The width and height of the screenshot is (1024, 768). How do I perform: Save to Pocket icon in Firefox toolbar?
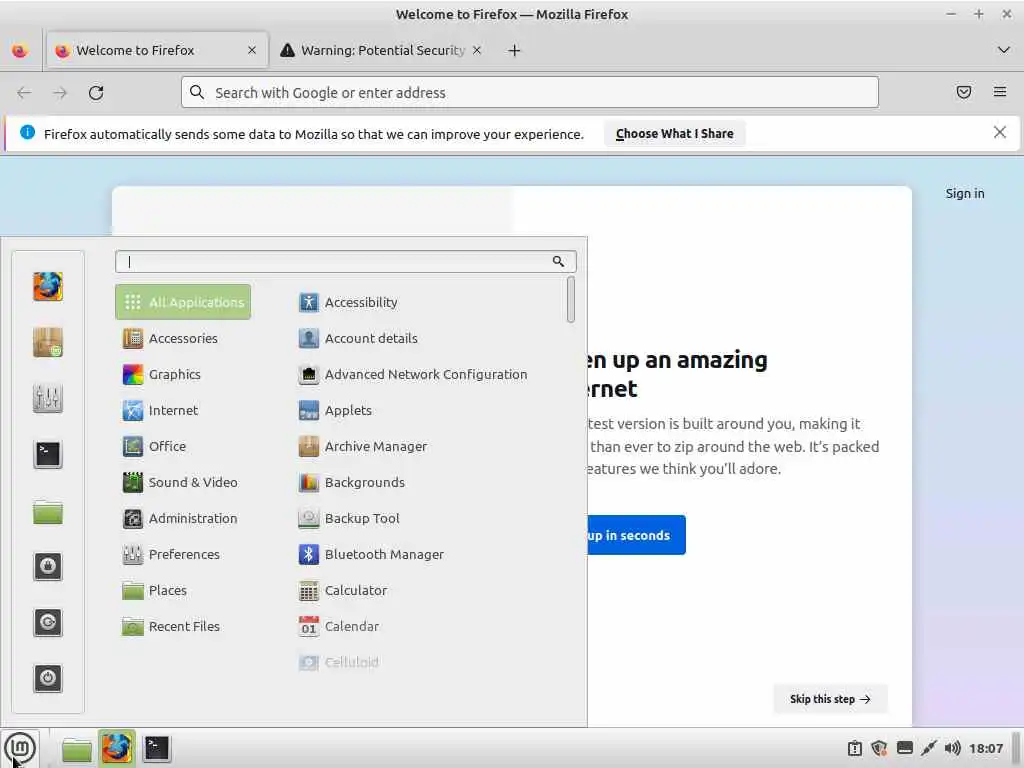click(963, 92)
